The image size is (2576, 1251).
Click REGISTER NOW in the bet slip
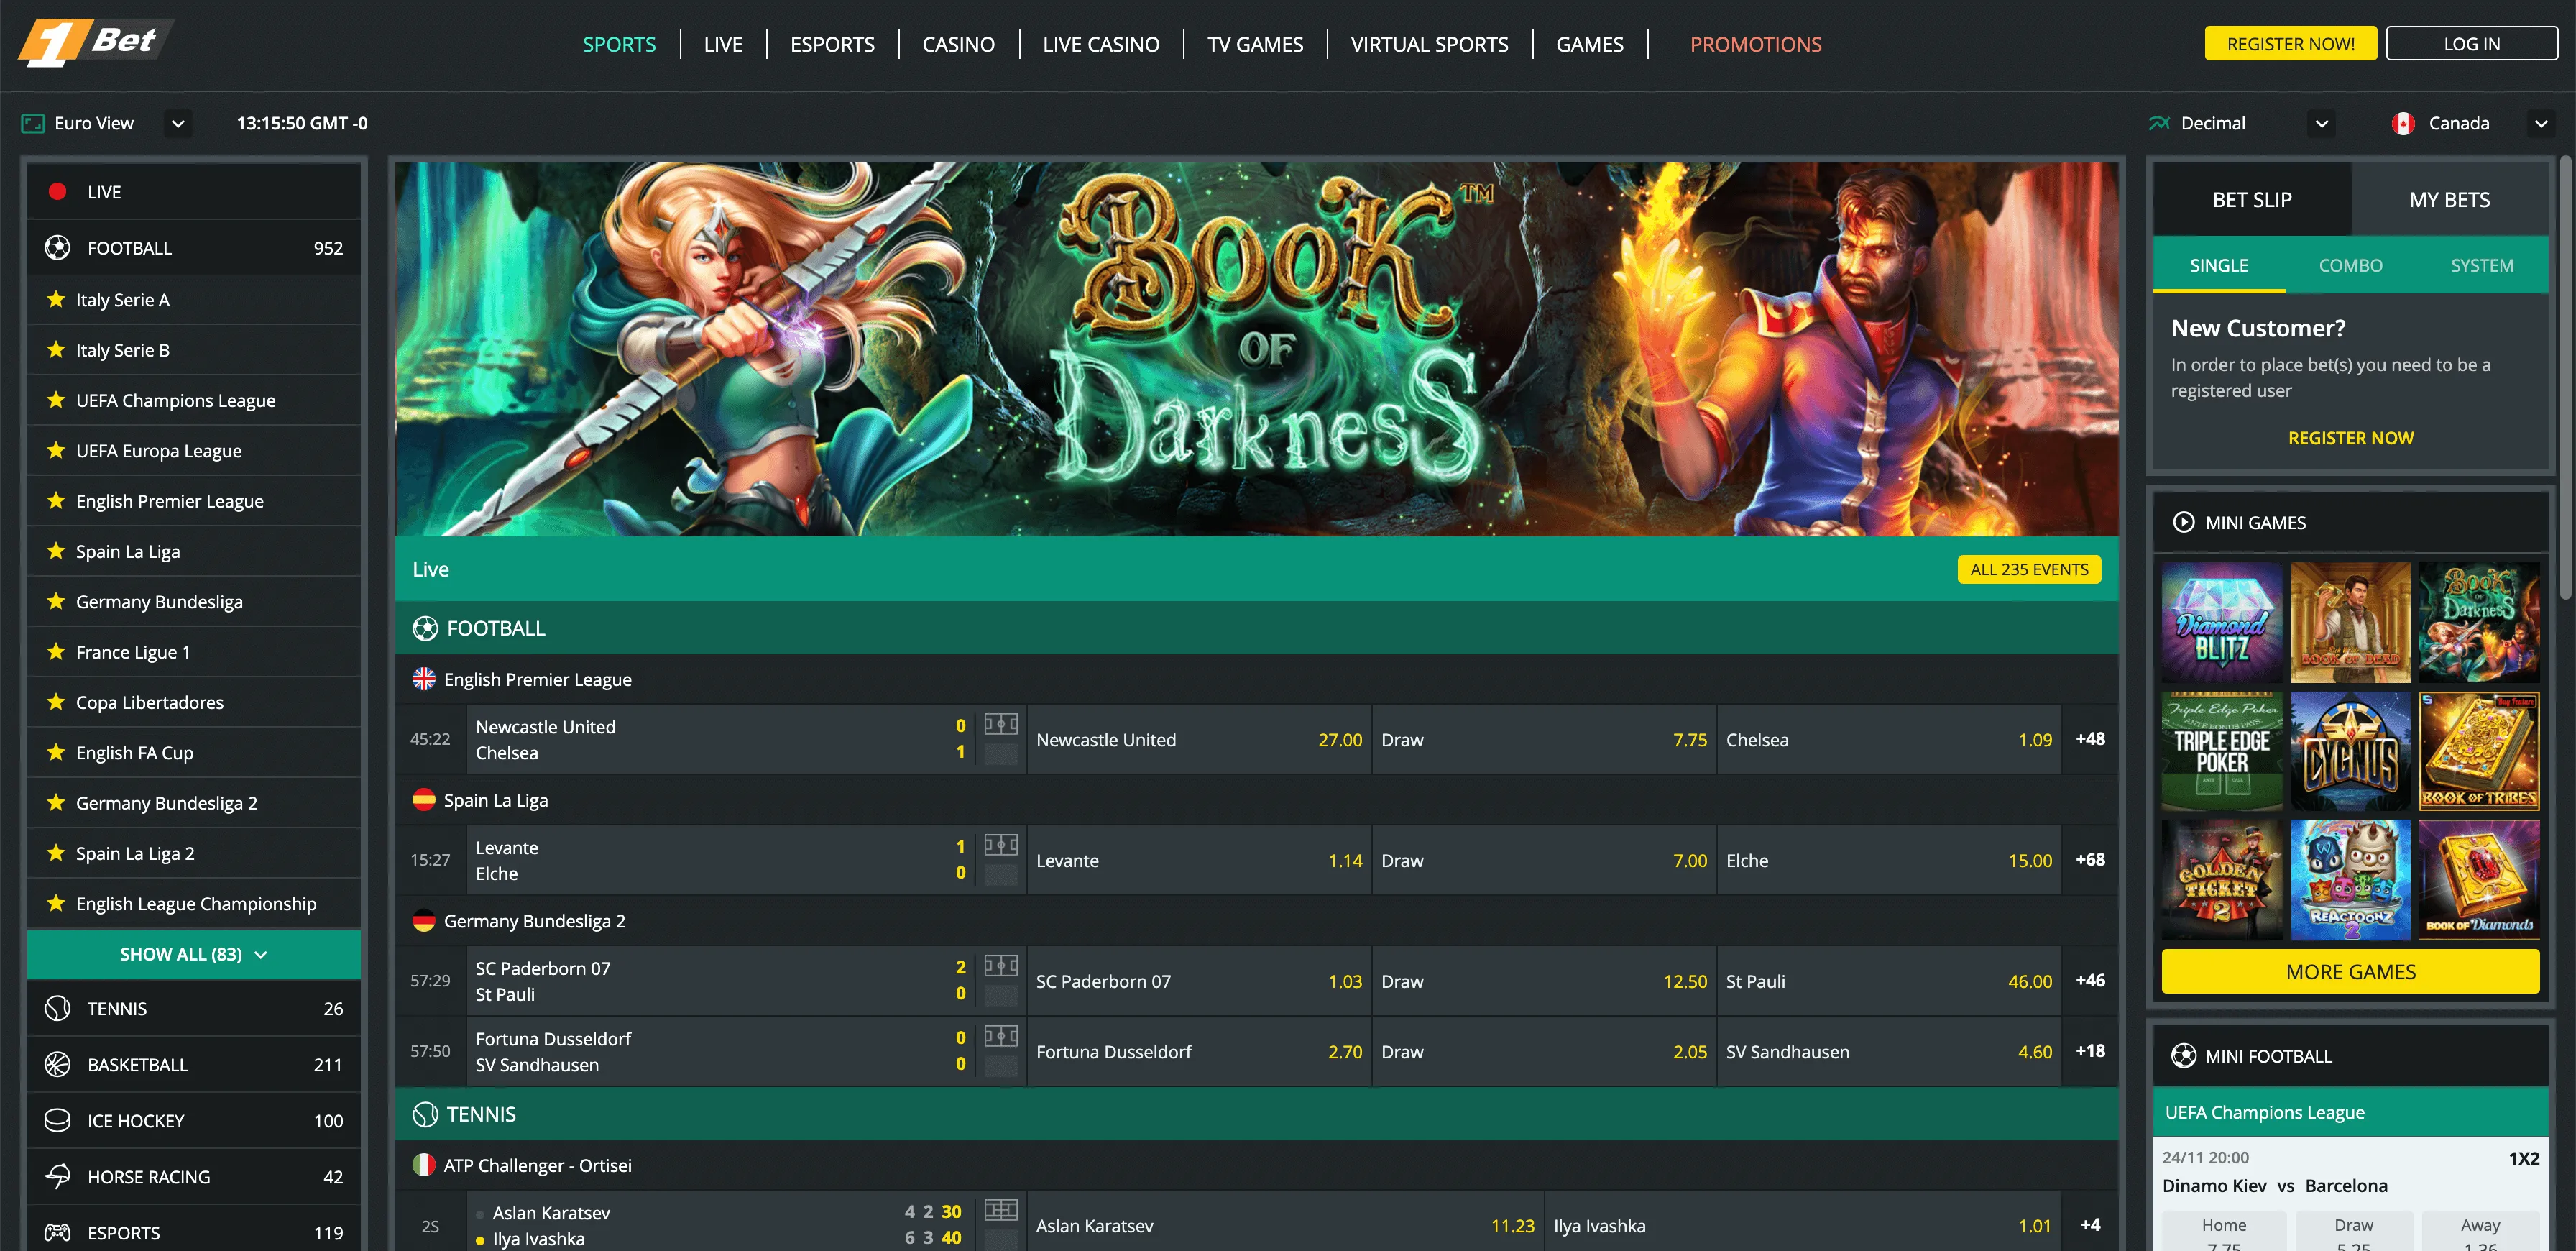[x=2350, y=437]
